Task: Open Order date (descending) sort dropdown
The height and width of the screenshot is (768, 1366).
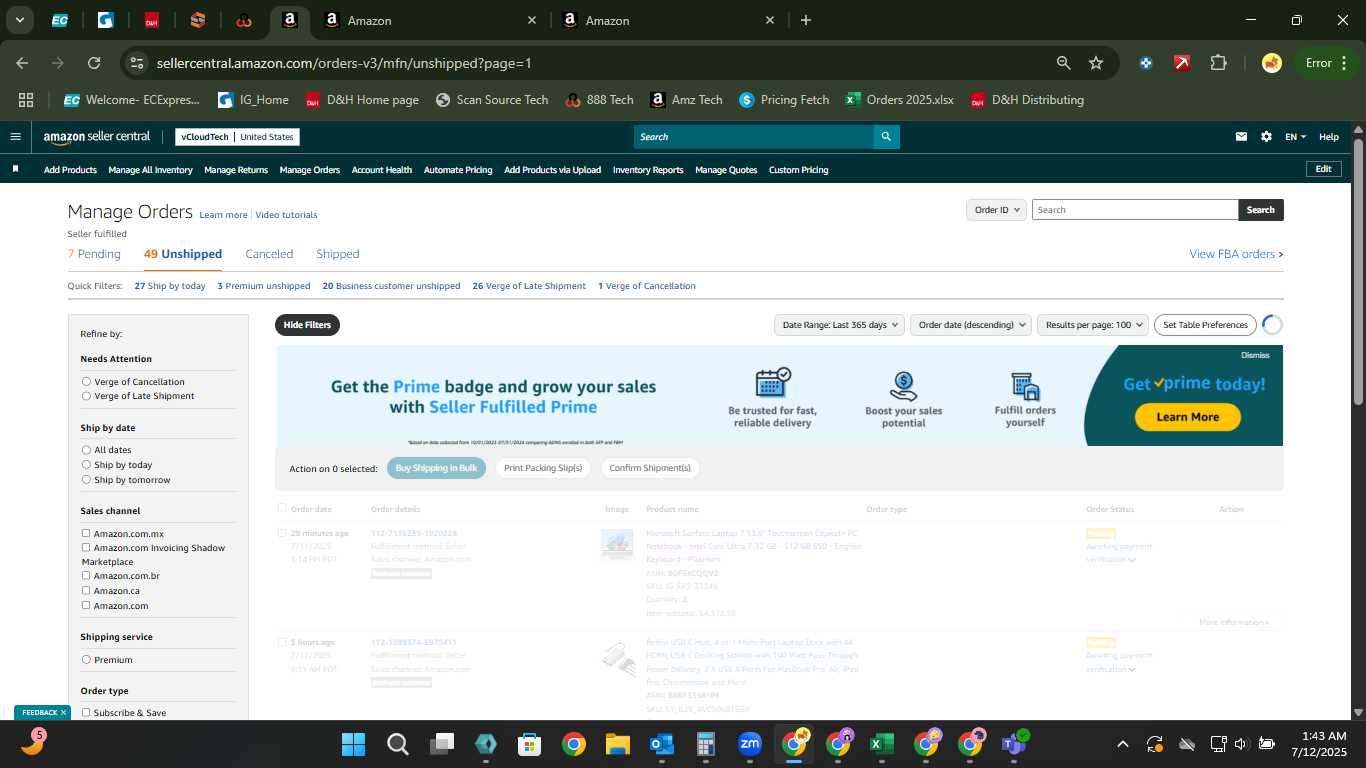Action: 970,325
